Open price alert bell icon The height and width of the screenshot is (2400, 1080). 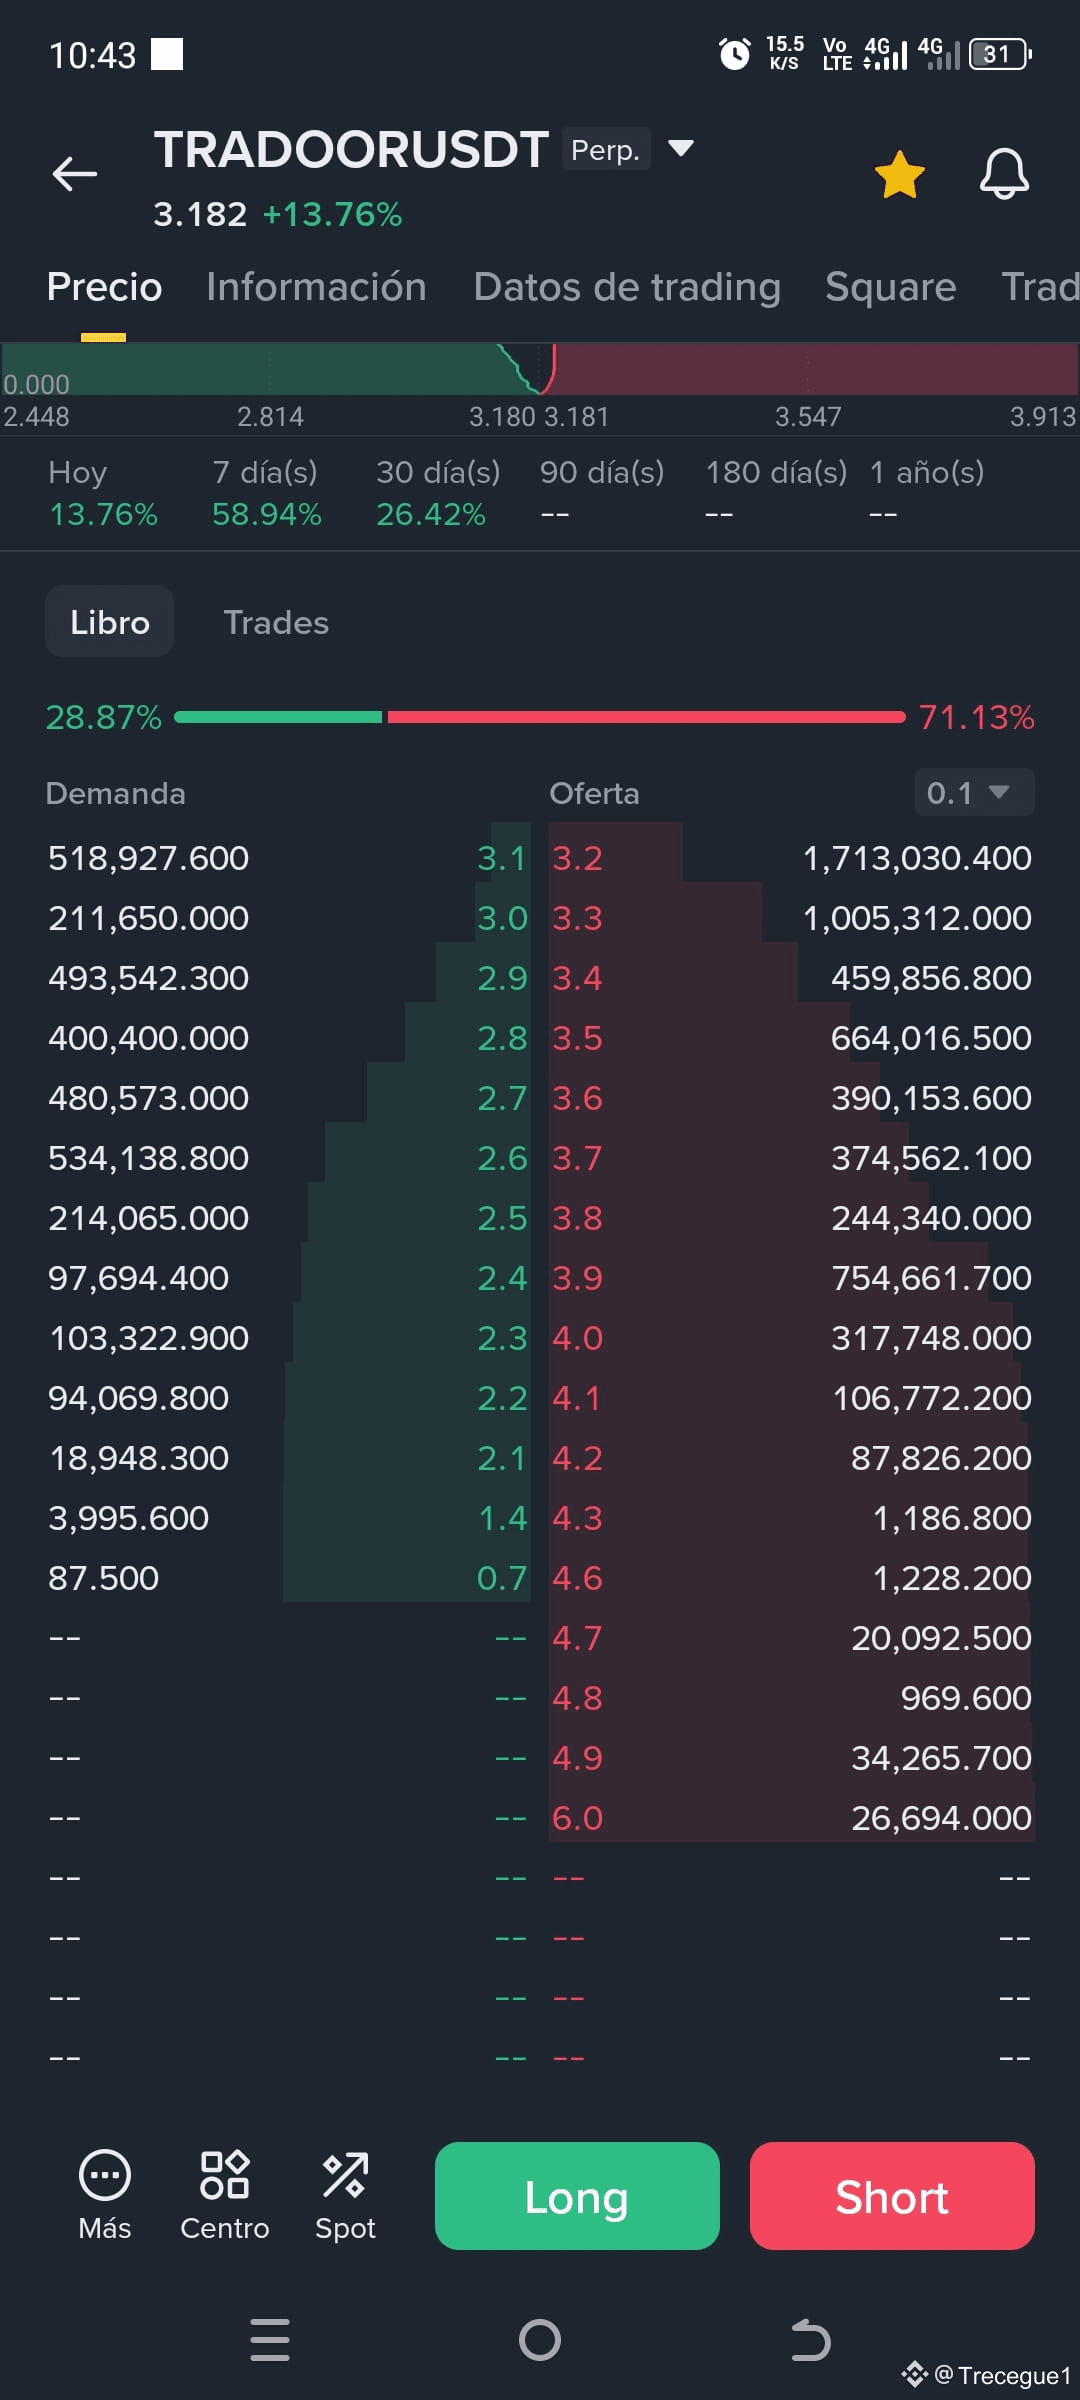tap(1004, 175)
